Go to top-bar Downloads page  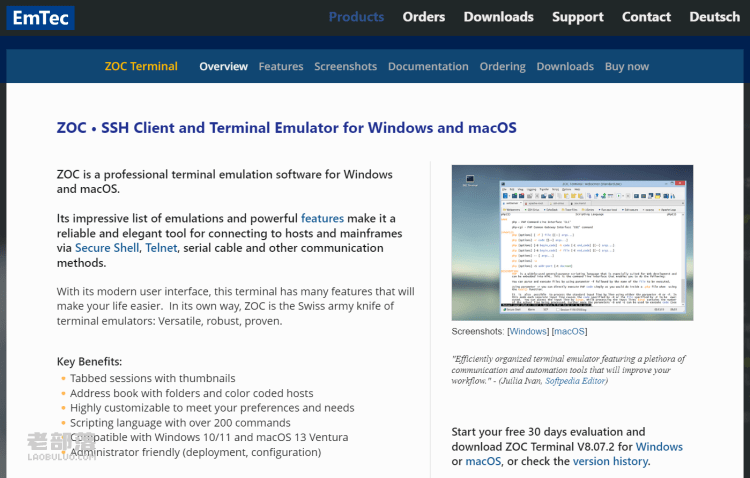tap(498, 17)
